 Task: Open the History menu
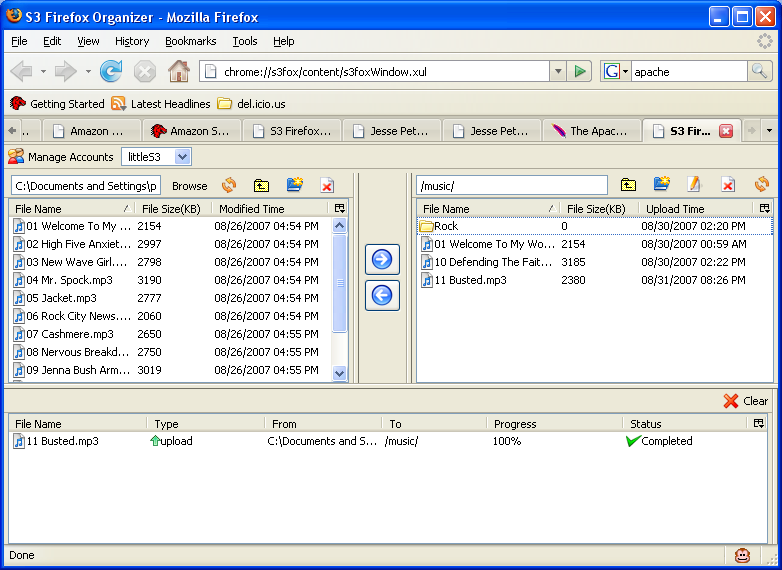(132, 41)
